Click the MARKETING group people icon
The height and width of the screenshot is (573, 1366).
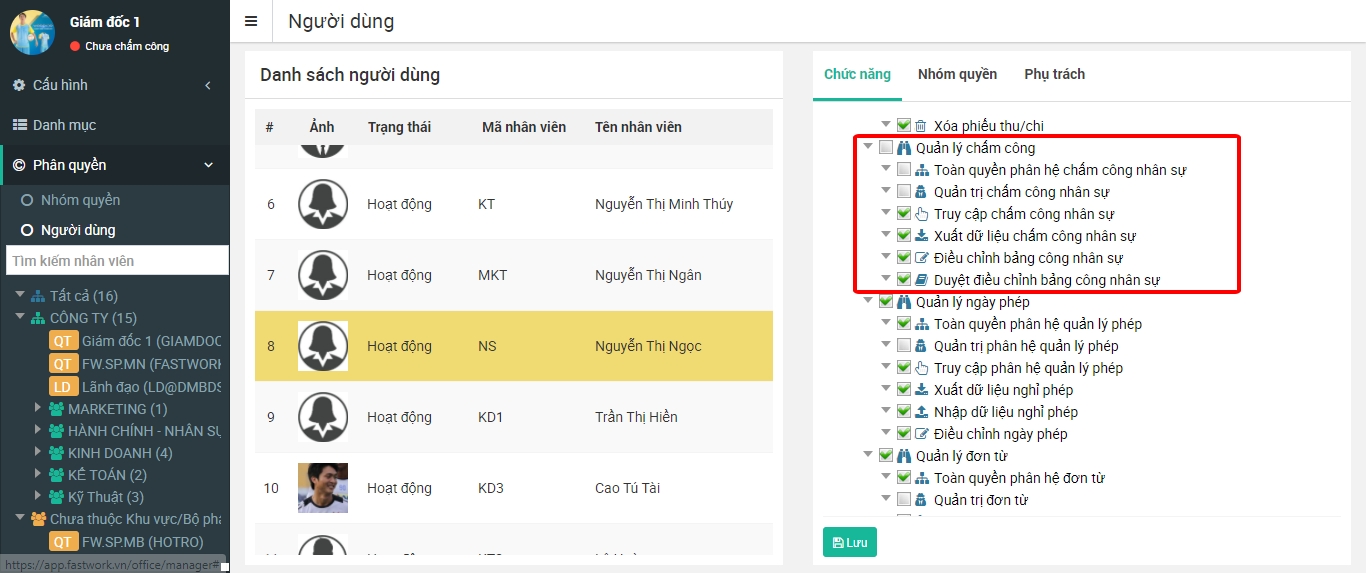click(x=56, y=409)
